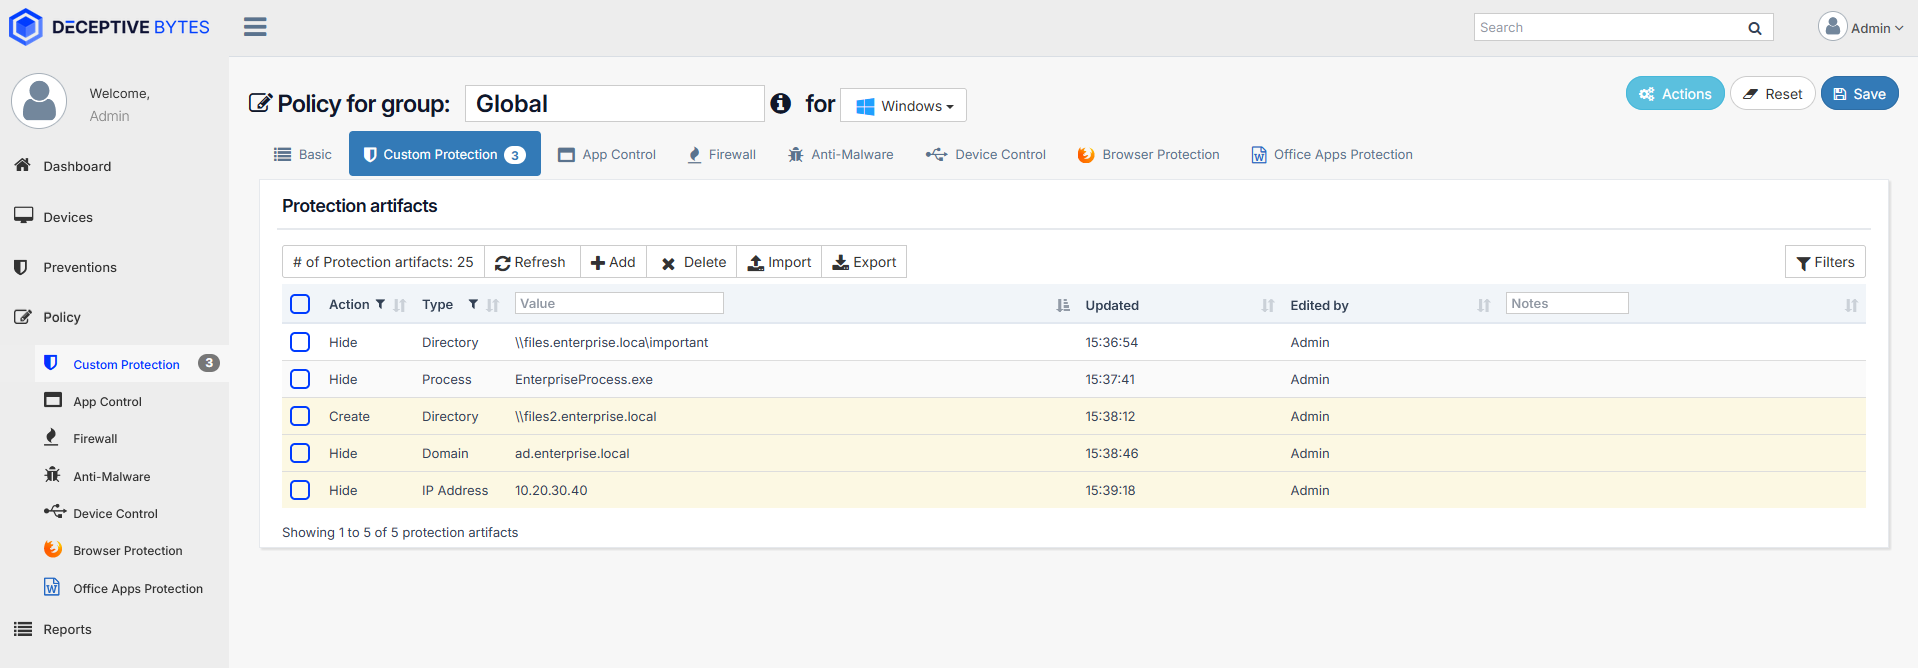1918x668 pixels.
Task: Refresh the protection artifacts list
Action: (x=531, y=262)
